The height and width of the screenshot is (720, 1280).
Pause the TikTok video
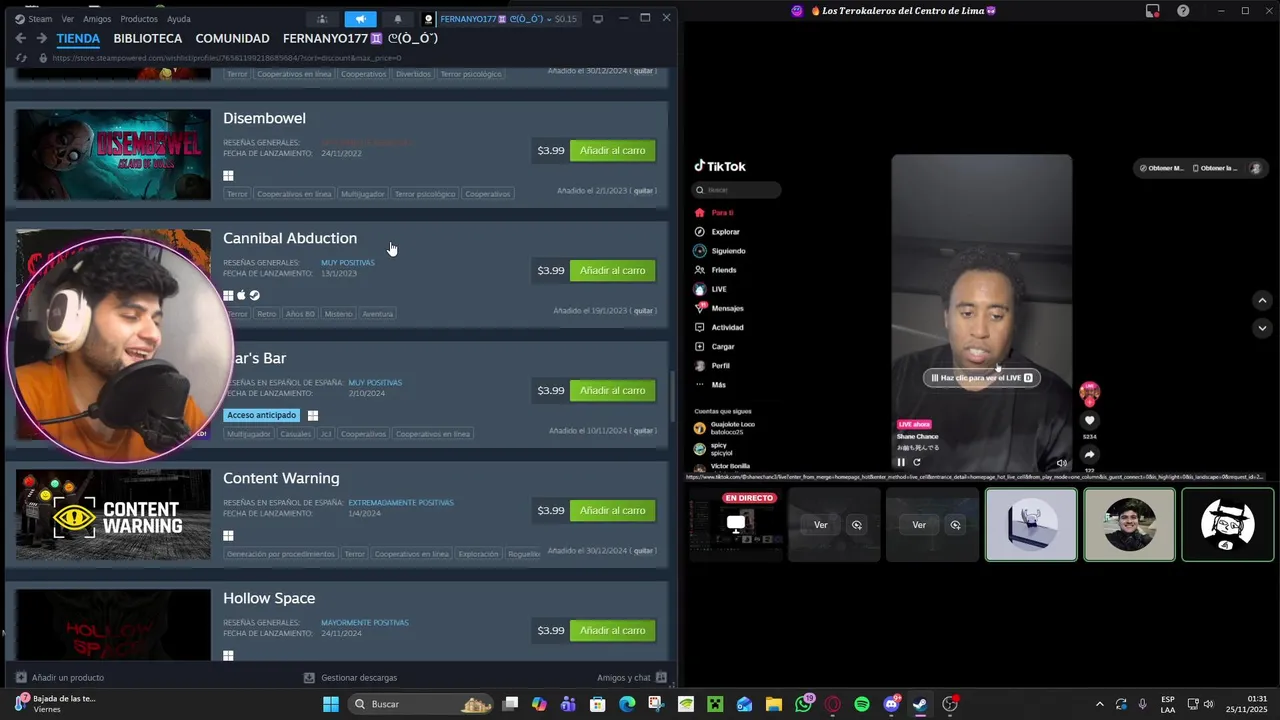click(901, 462)
